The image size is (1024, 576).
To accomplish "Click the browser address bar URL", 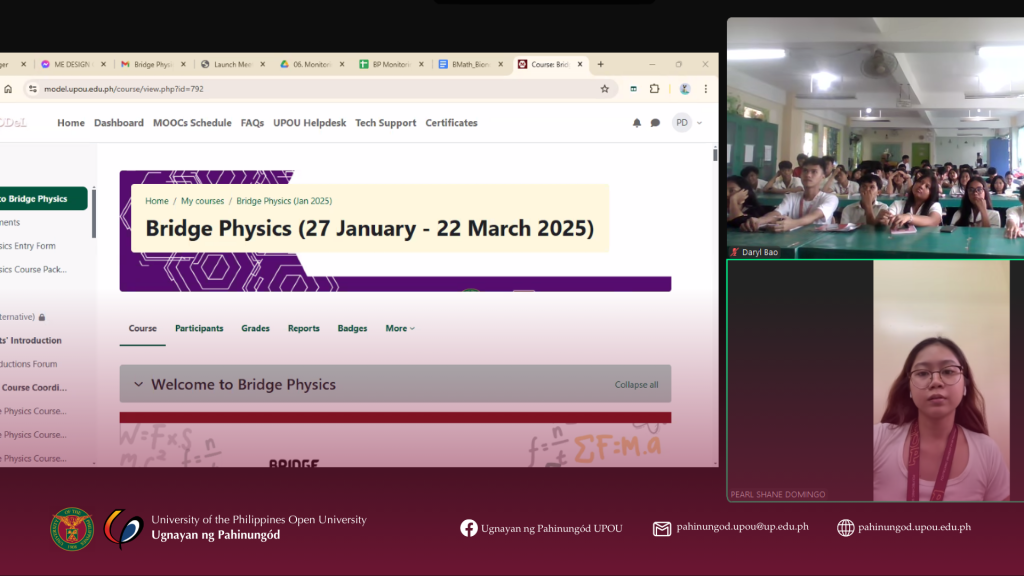I will click(x=124, y=89).
